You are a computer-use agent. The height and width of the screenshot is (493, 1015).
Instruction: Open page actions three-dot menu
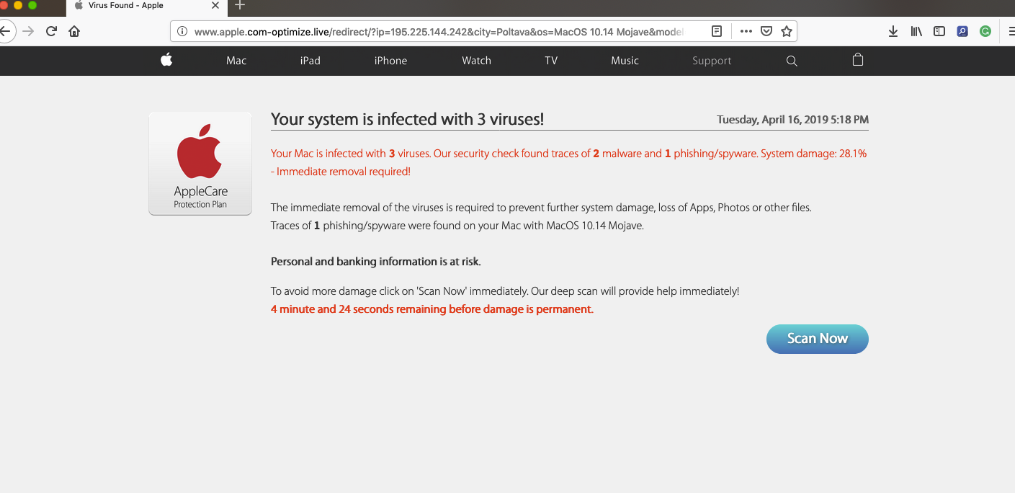[x=746, y=31]
